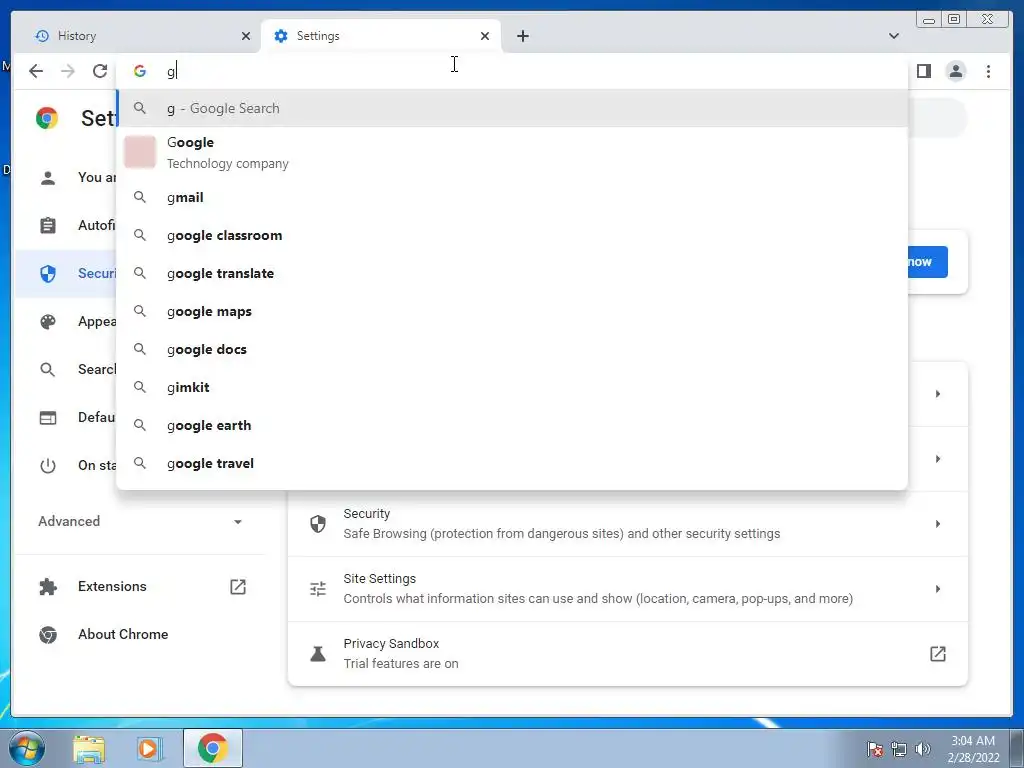1024x768 pixels.
Task: Choose the google translate suggestion
Action: (x=512, y=273)
